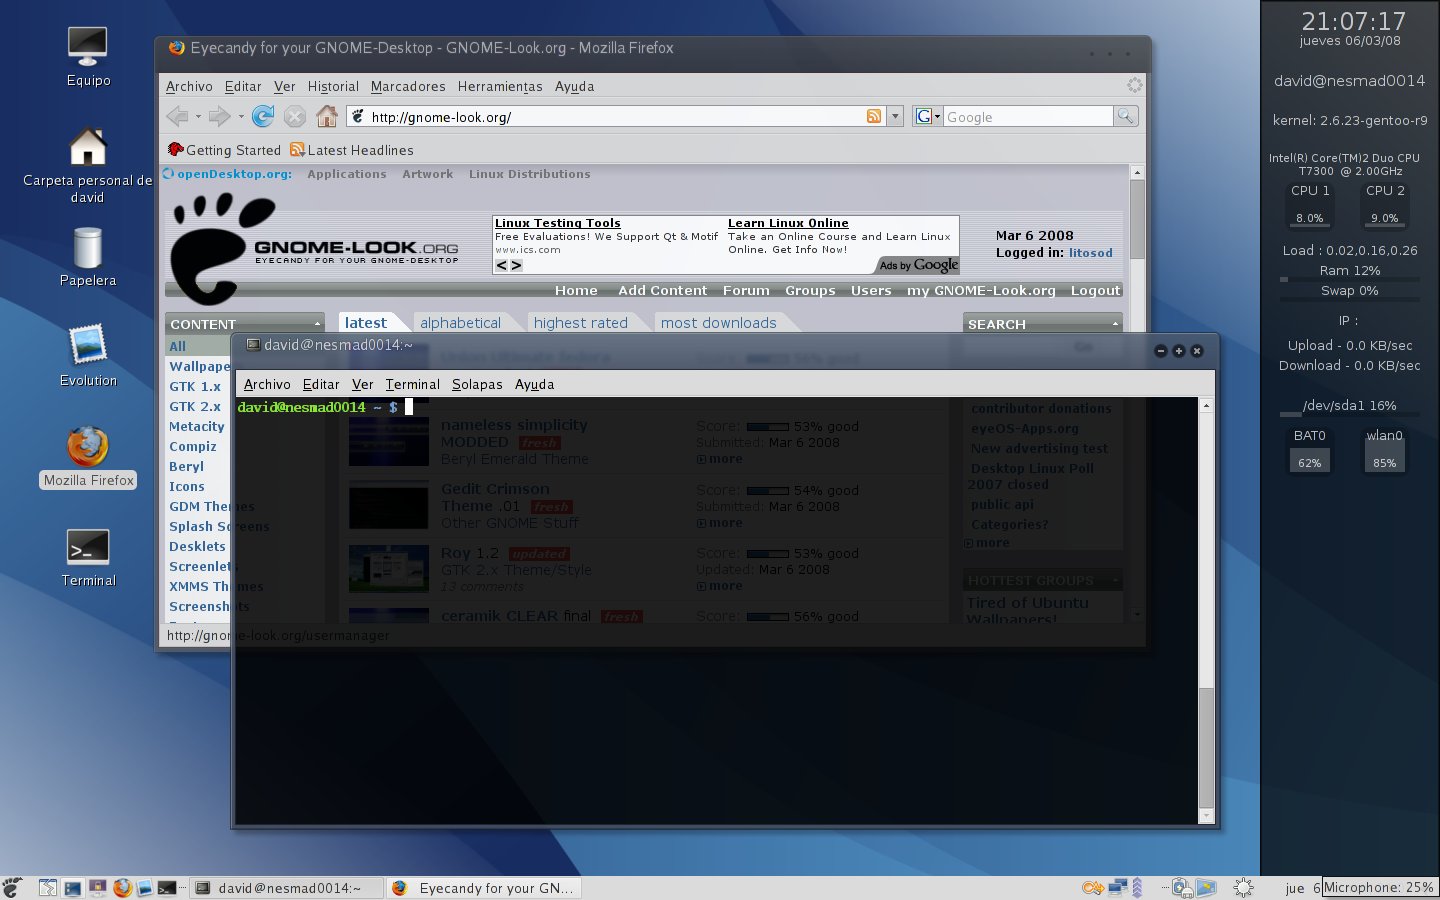
Task: Click the Add Content nav link
Action: [662, 290]
